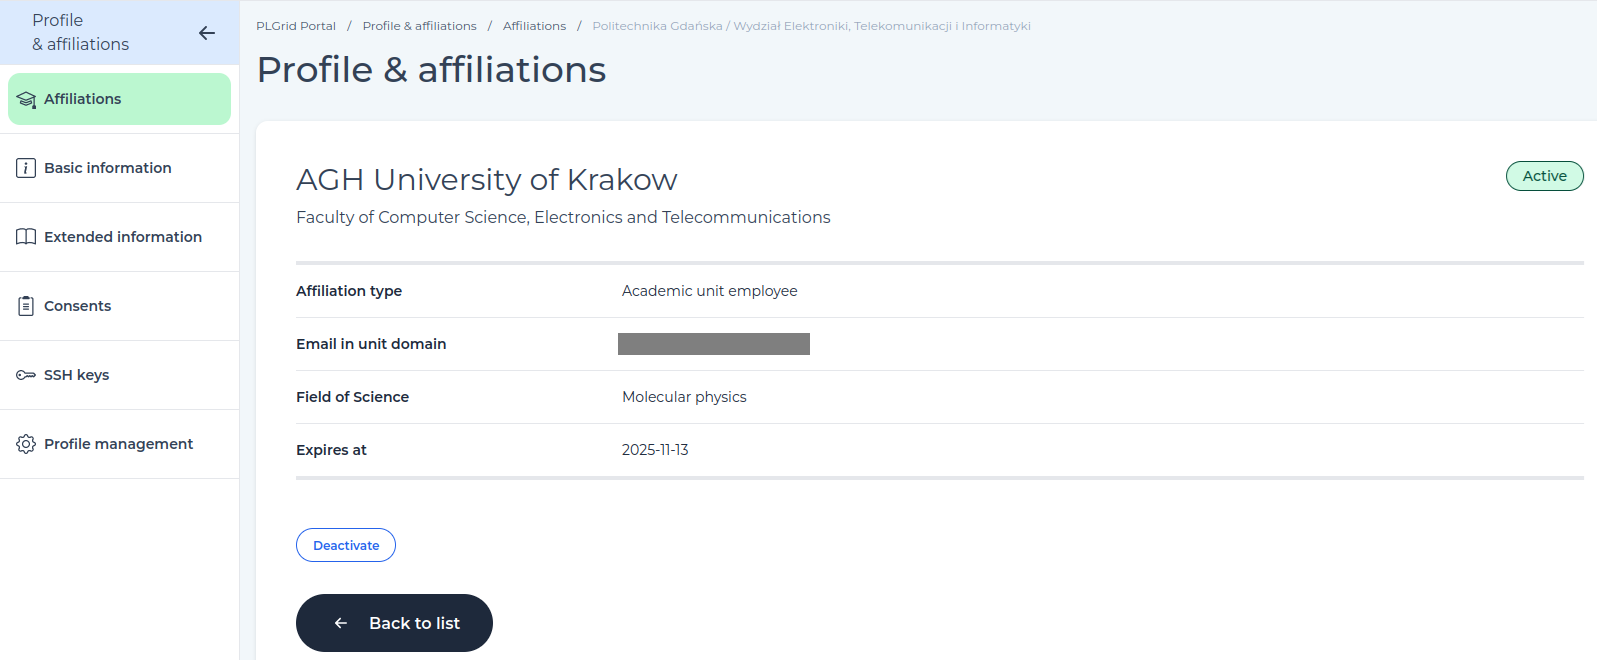Open Profile & affiliations breadcrumb link
The width and height of the screenshot is (1597, 660).
(x=419, y=26)
